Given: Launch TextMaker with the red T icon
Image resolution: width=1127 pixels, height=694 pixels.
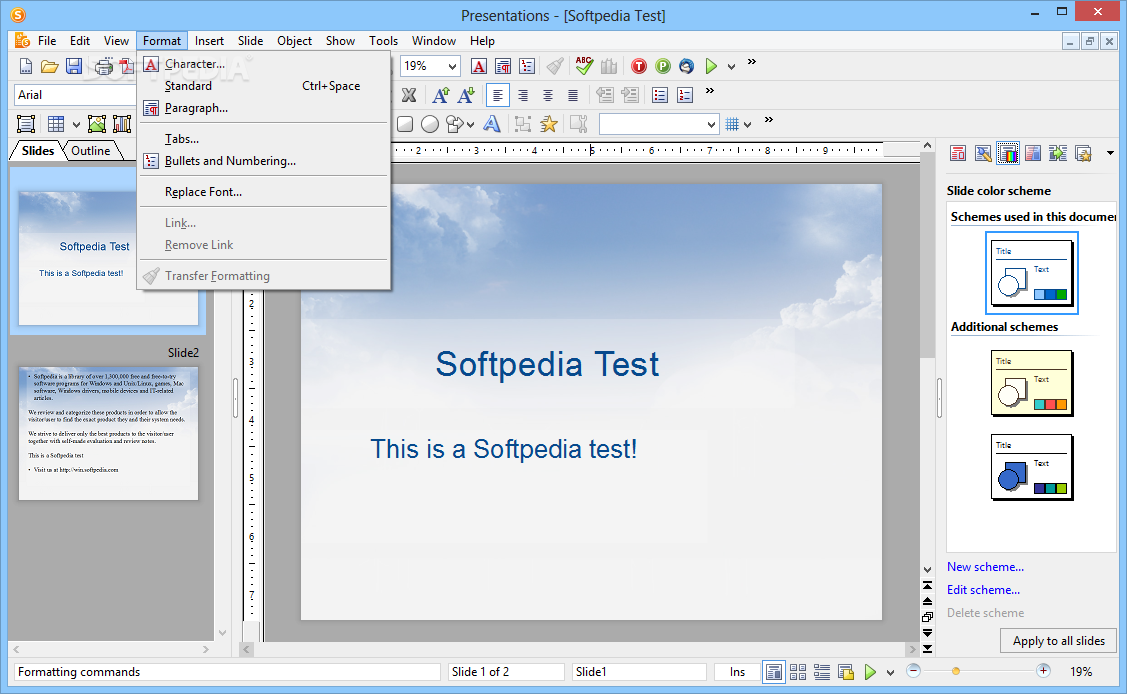Looking at the screenshot, I should pos(638,66).
